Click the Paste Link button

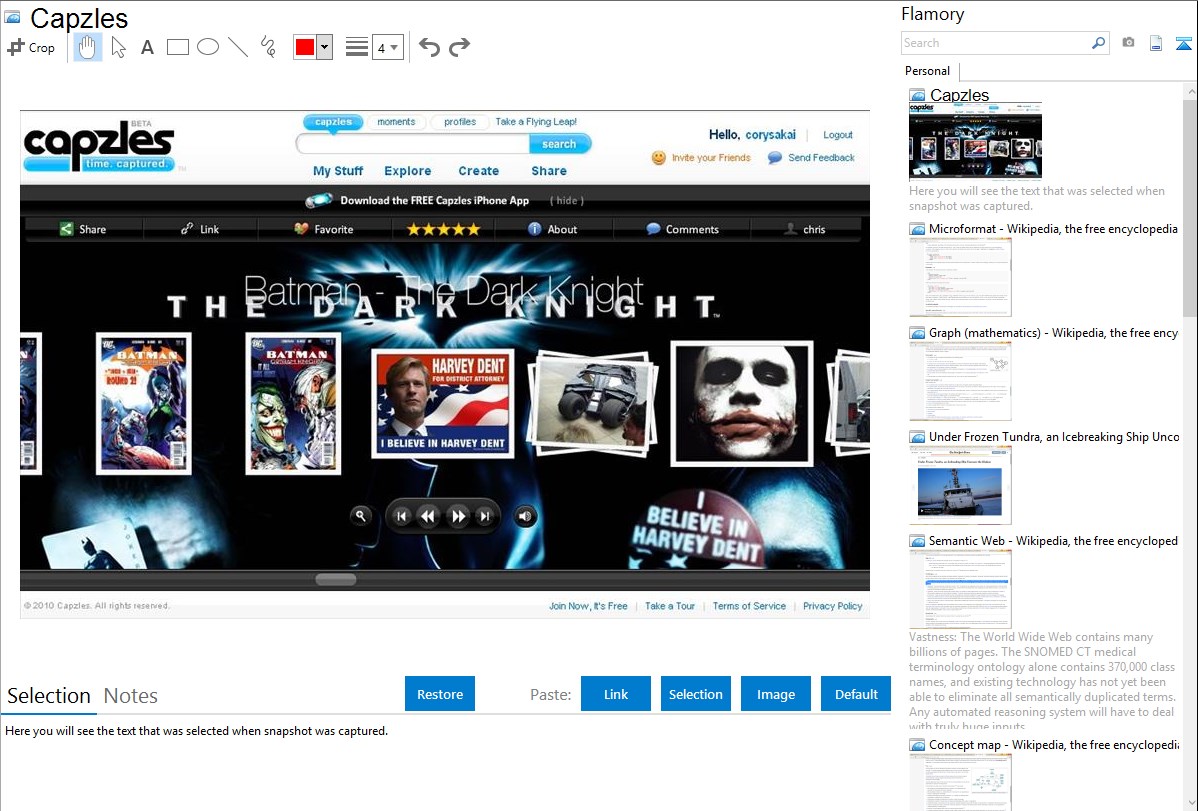coord(616,694)
